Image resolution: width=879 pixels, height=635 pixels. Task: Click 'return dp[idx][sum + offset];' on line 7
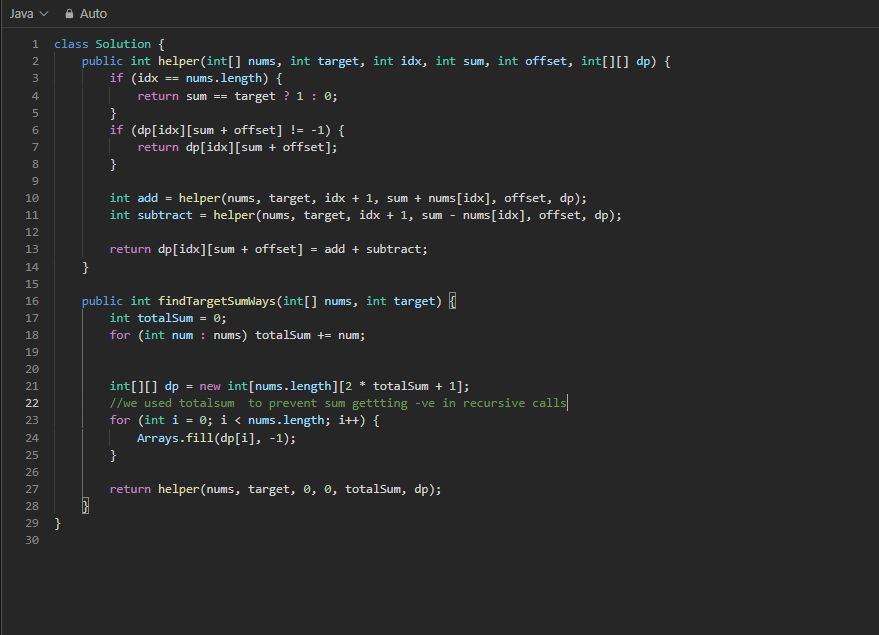(237, 147)
